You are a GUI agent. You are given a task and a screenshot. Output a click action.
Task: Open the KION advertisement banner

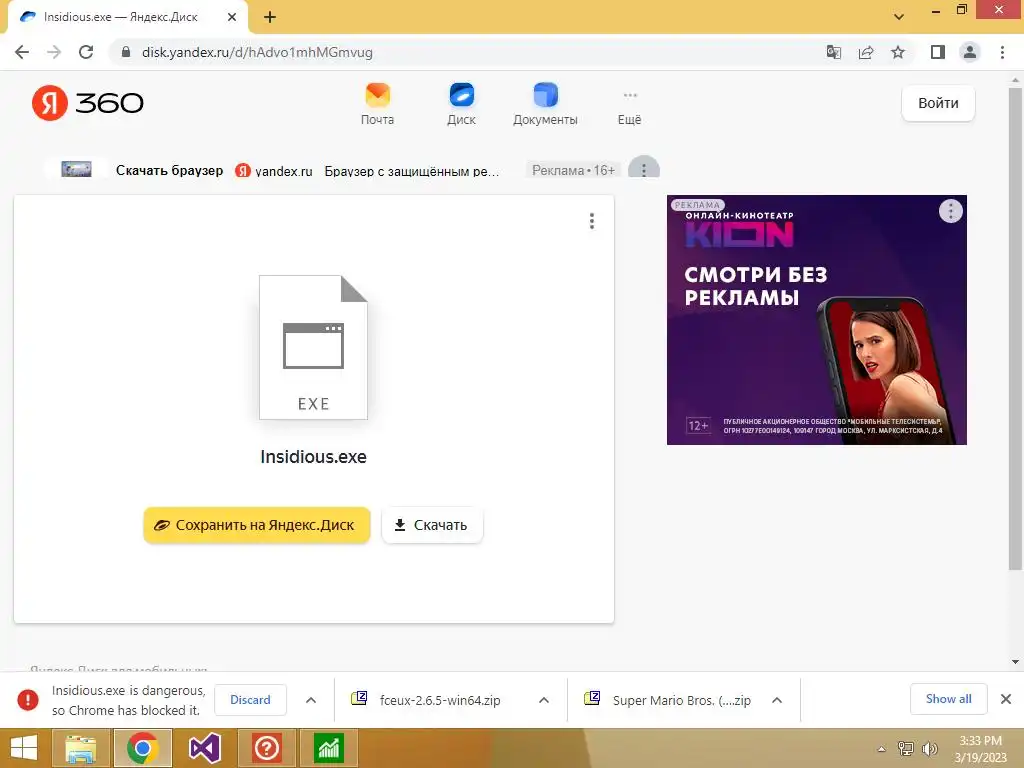816,320
